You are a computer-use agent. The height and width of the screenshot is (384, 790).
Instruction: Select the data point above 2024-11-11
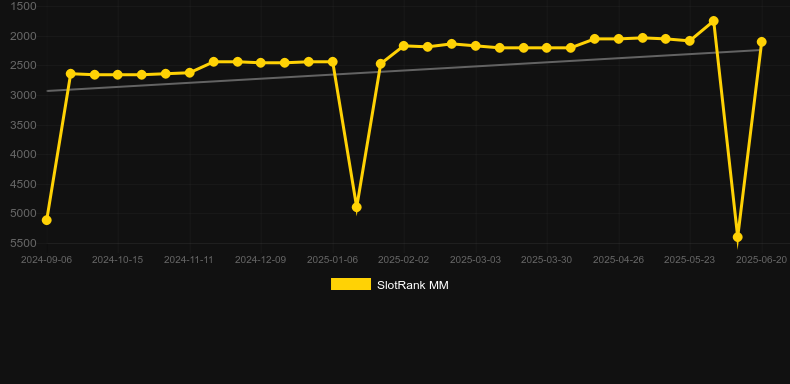[189, 73]
